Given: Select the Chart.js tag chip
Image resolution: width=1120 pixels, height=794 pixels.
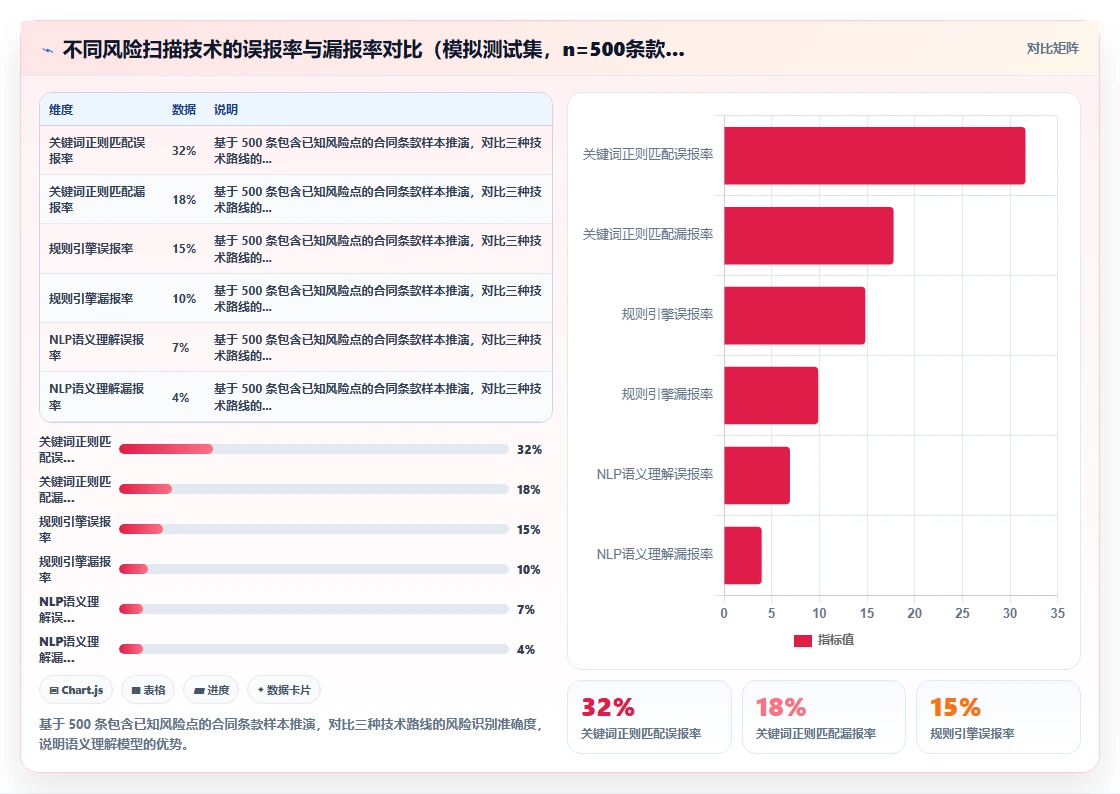Looking at the screenshot, I should [x=76, y=690].
